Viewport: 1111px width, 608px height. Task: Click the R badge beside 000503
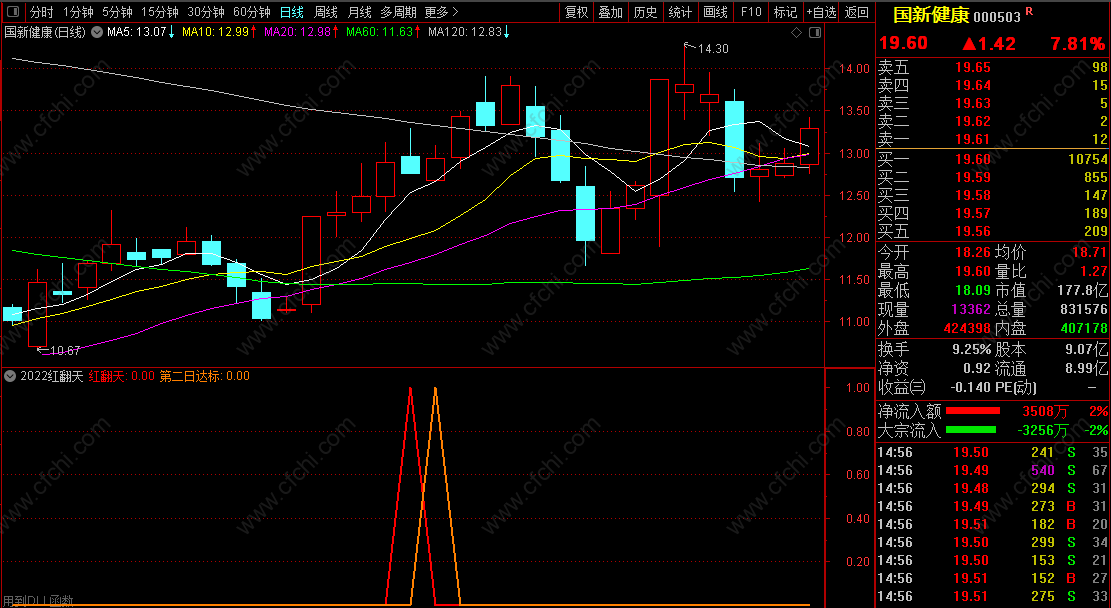click(1030, 11)
